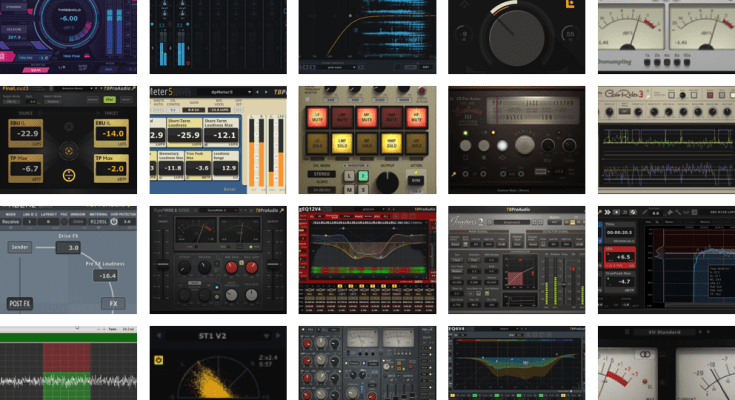Toggle the lit HMF SOLO button
This screenshot has width=735, height=400.
pyautogui.click(x=392, y=143)
